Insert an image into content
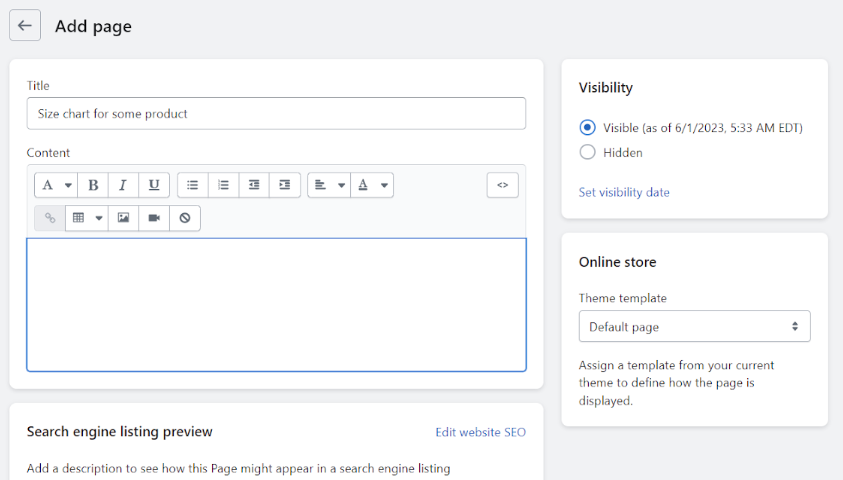The height and width of the screenshot is (480, 843). tap(123, 218)
